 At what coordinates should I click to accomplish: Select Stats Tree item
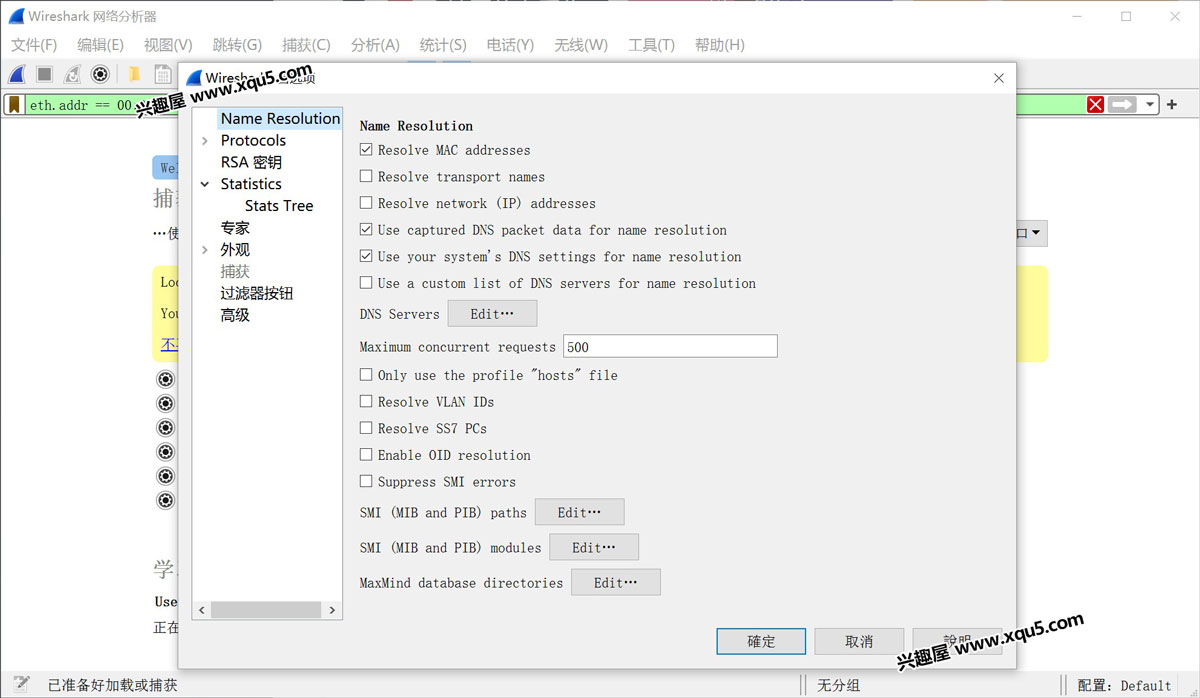click(279, 206)
